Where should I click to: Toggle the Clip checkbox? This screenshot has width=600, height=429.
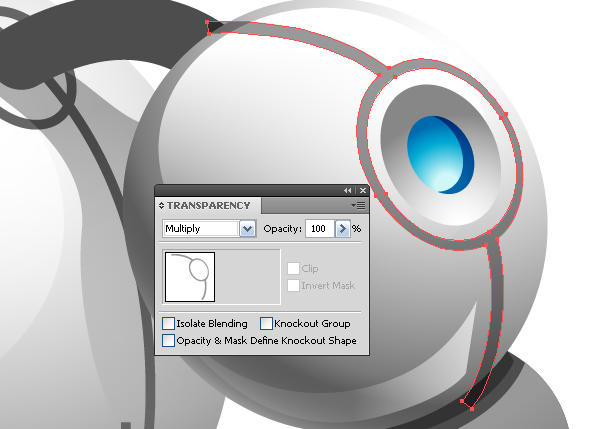(x=293, y=268)
